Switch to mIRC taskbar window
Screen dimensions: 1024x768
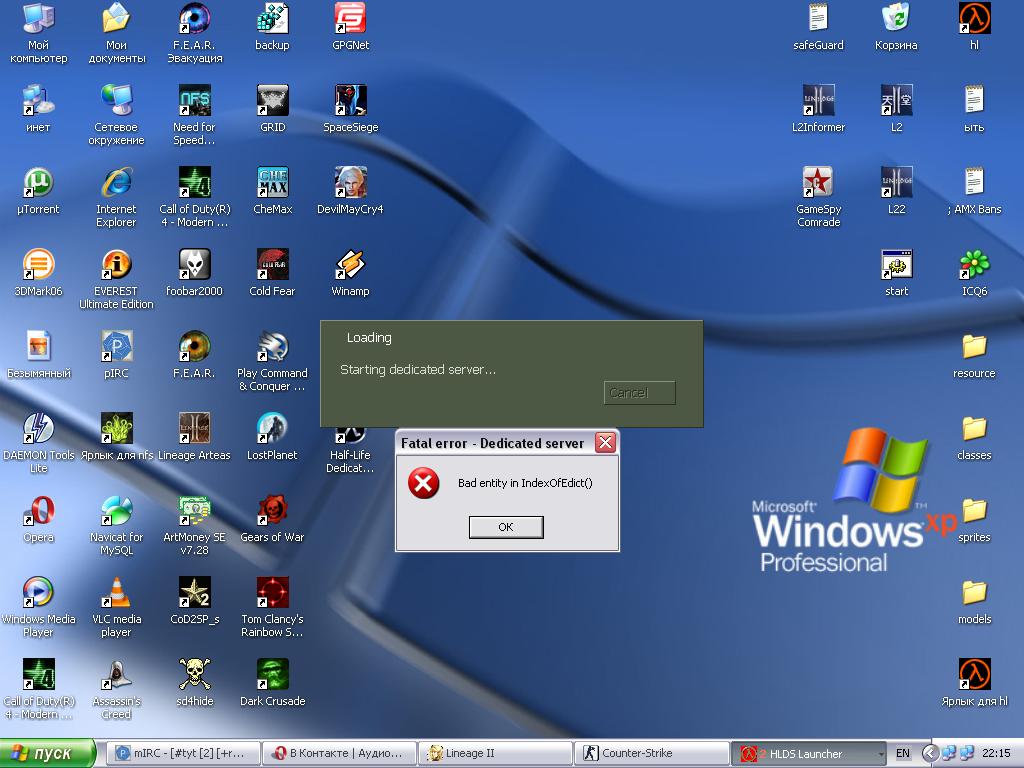click(183, 753)
